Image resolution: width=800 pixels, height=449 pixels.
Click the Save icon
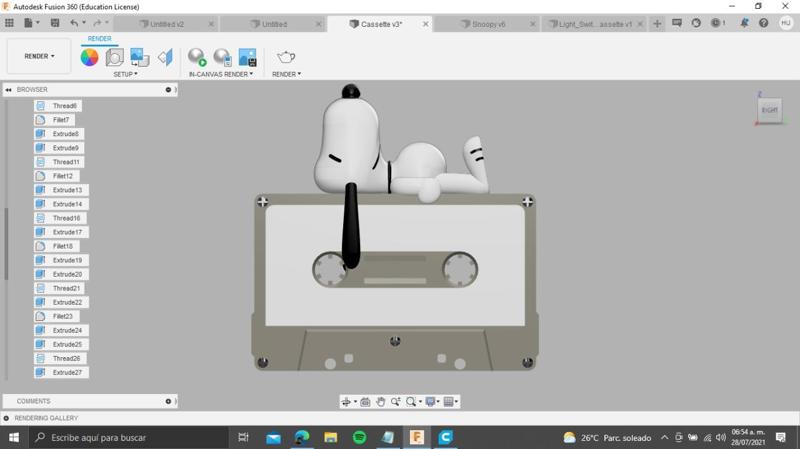[55, 23]
